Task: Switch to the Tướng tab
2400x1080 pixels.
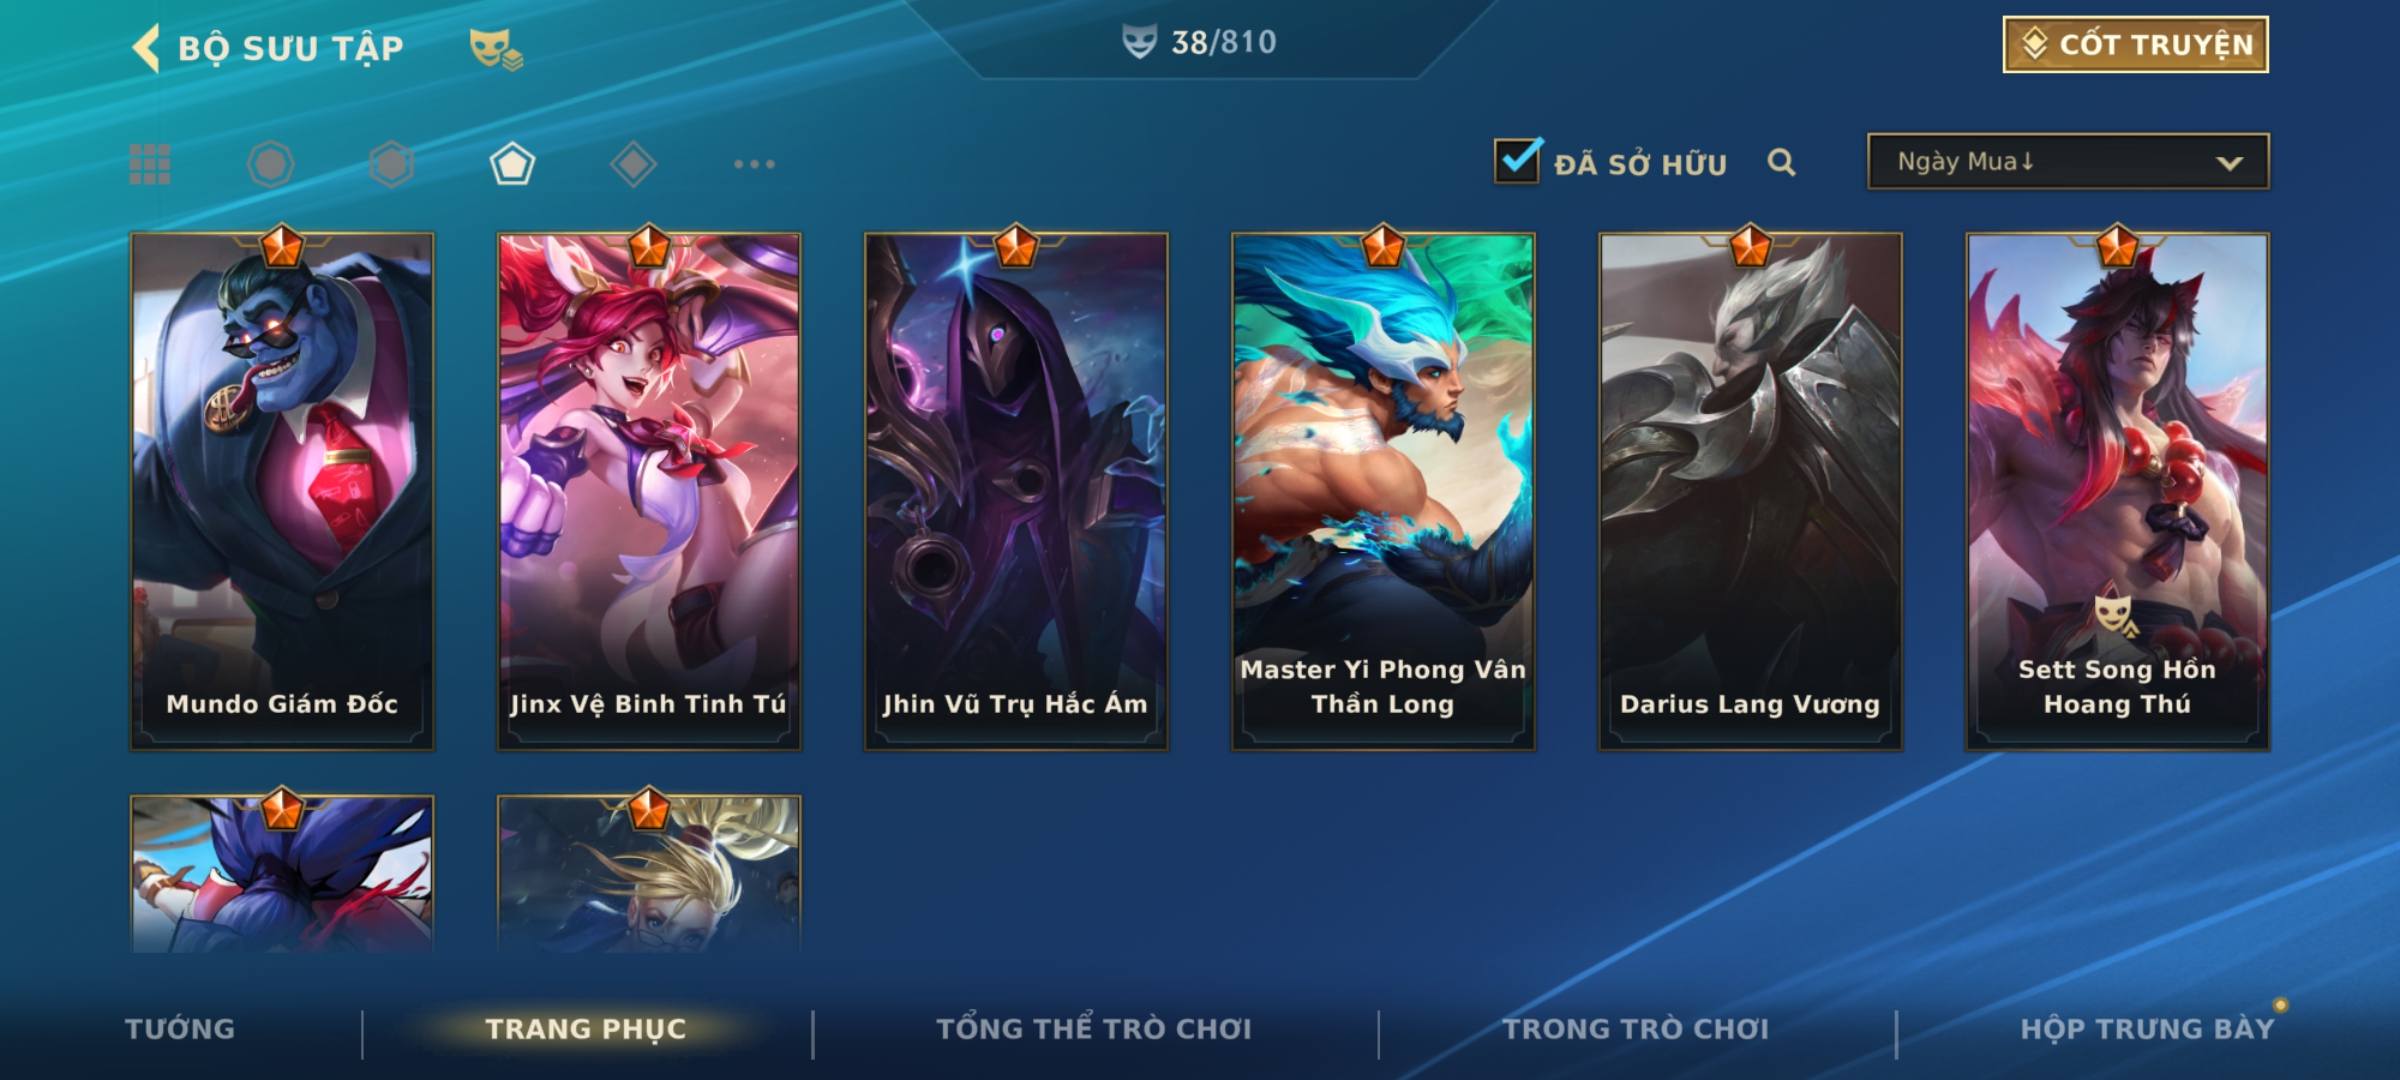Action: pyautogui.click(x=180, y=1029)
